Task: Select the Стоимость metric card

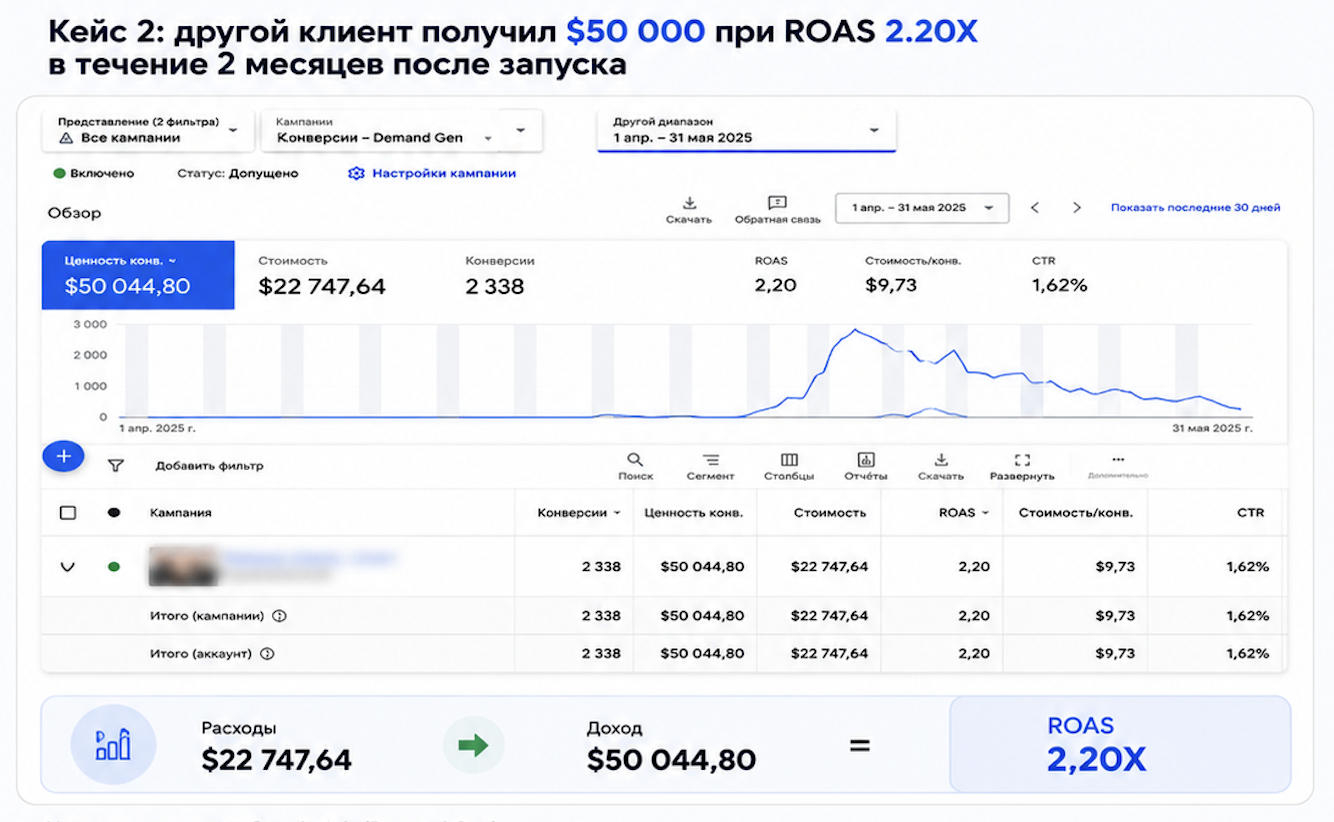Action: (322, 275)
